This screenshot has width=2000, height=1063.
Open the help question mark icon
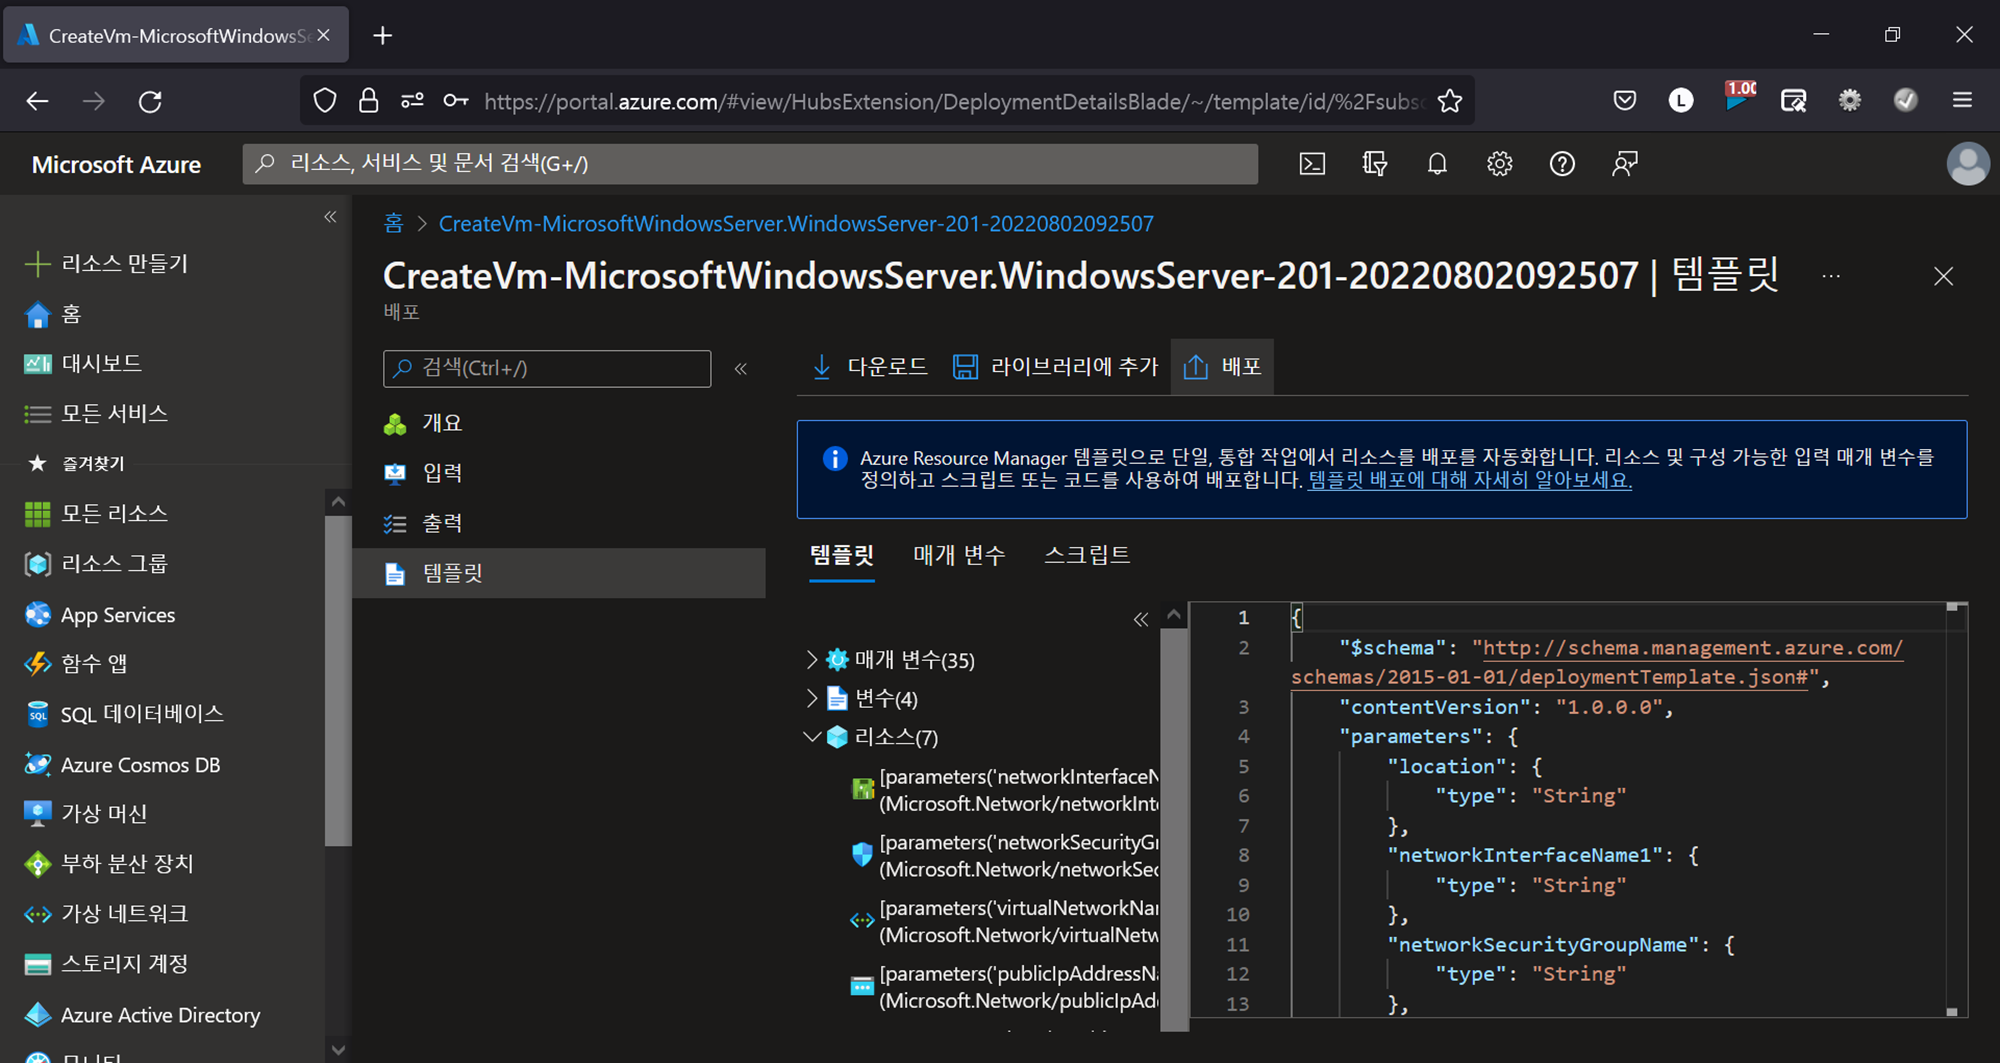[x=1562, y=164]
